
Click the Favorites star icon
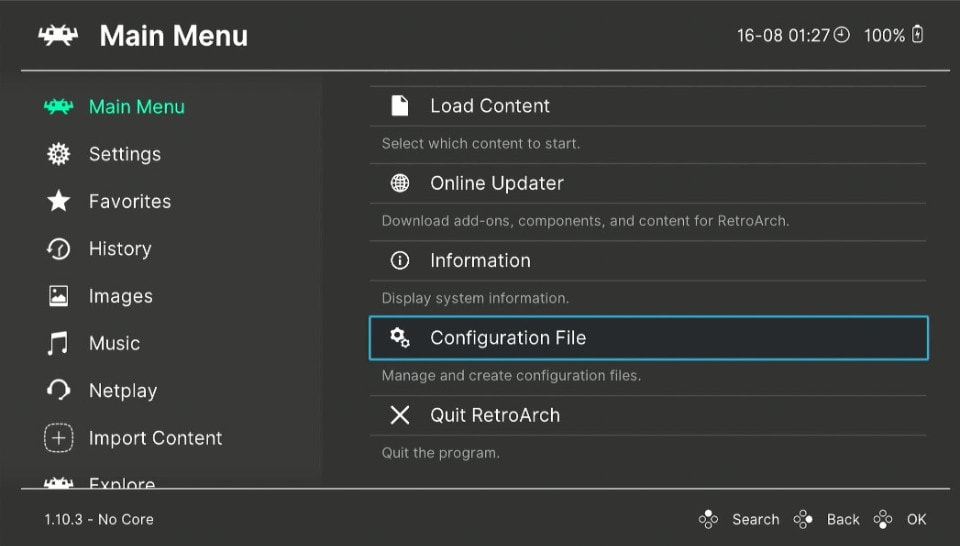(59, 201)
